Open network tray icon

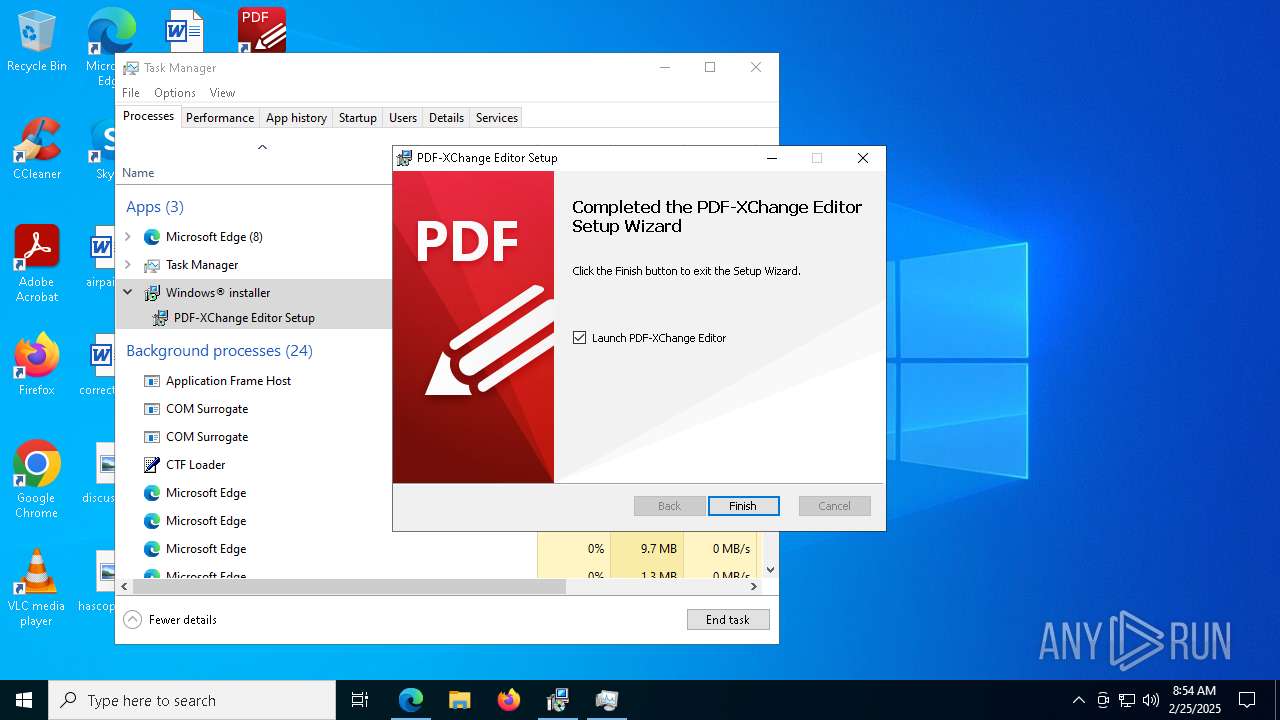(x=1127, y=700)
